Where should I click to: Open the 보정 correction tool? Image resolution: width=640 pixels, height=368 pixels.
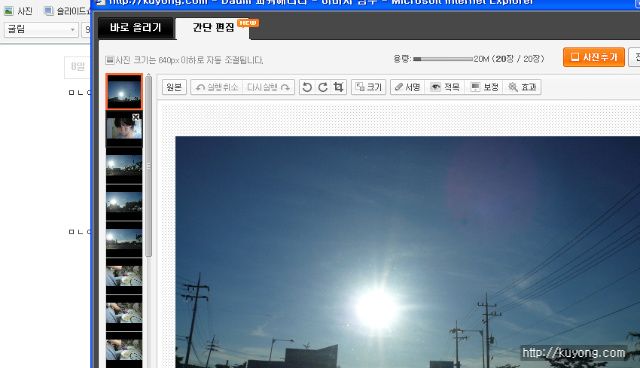tap(484, 87)
